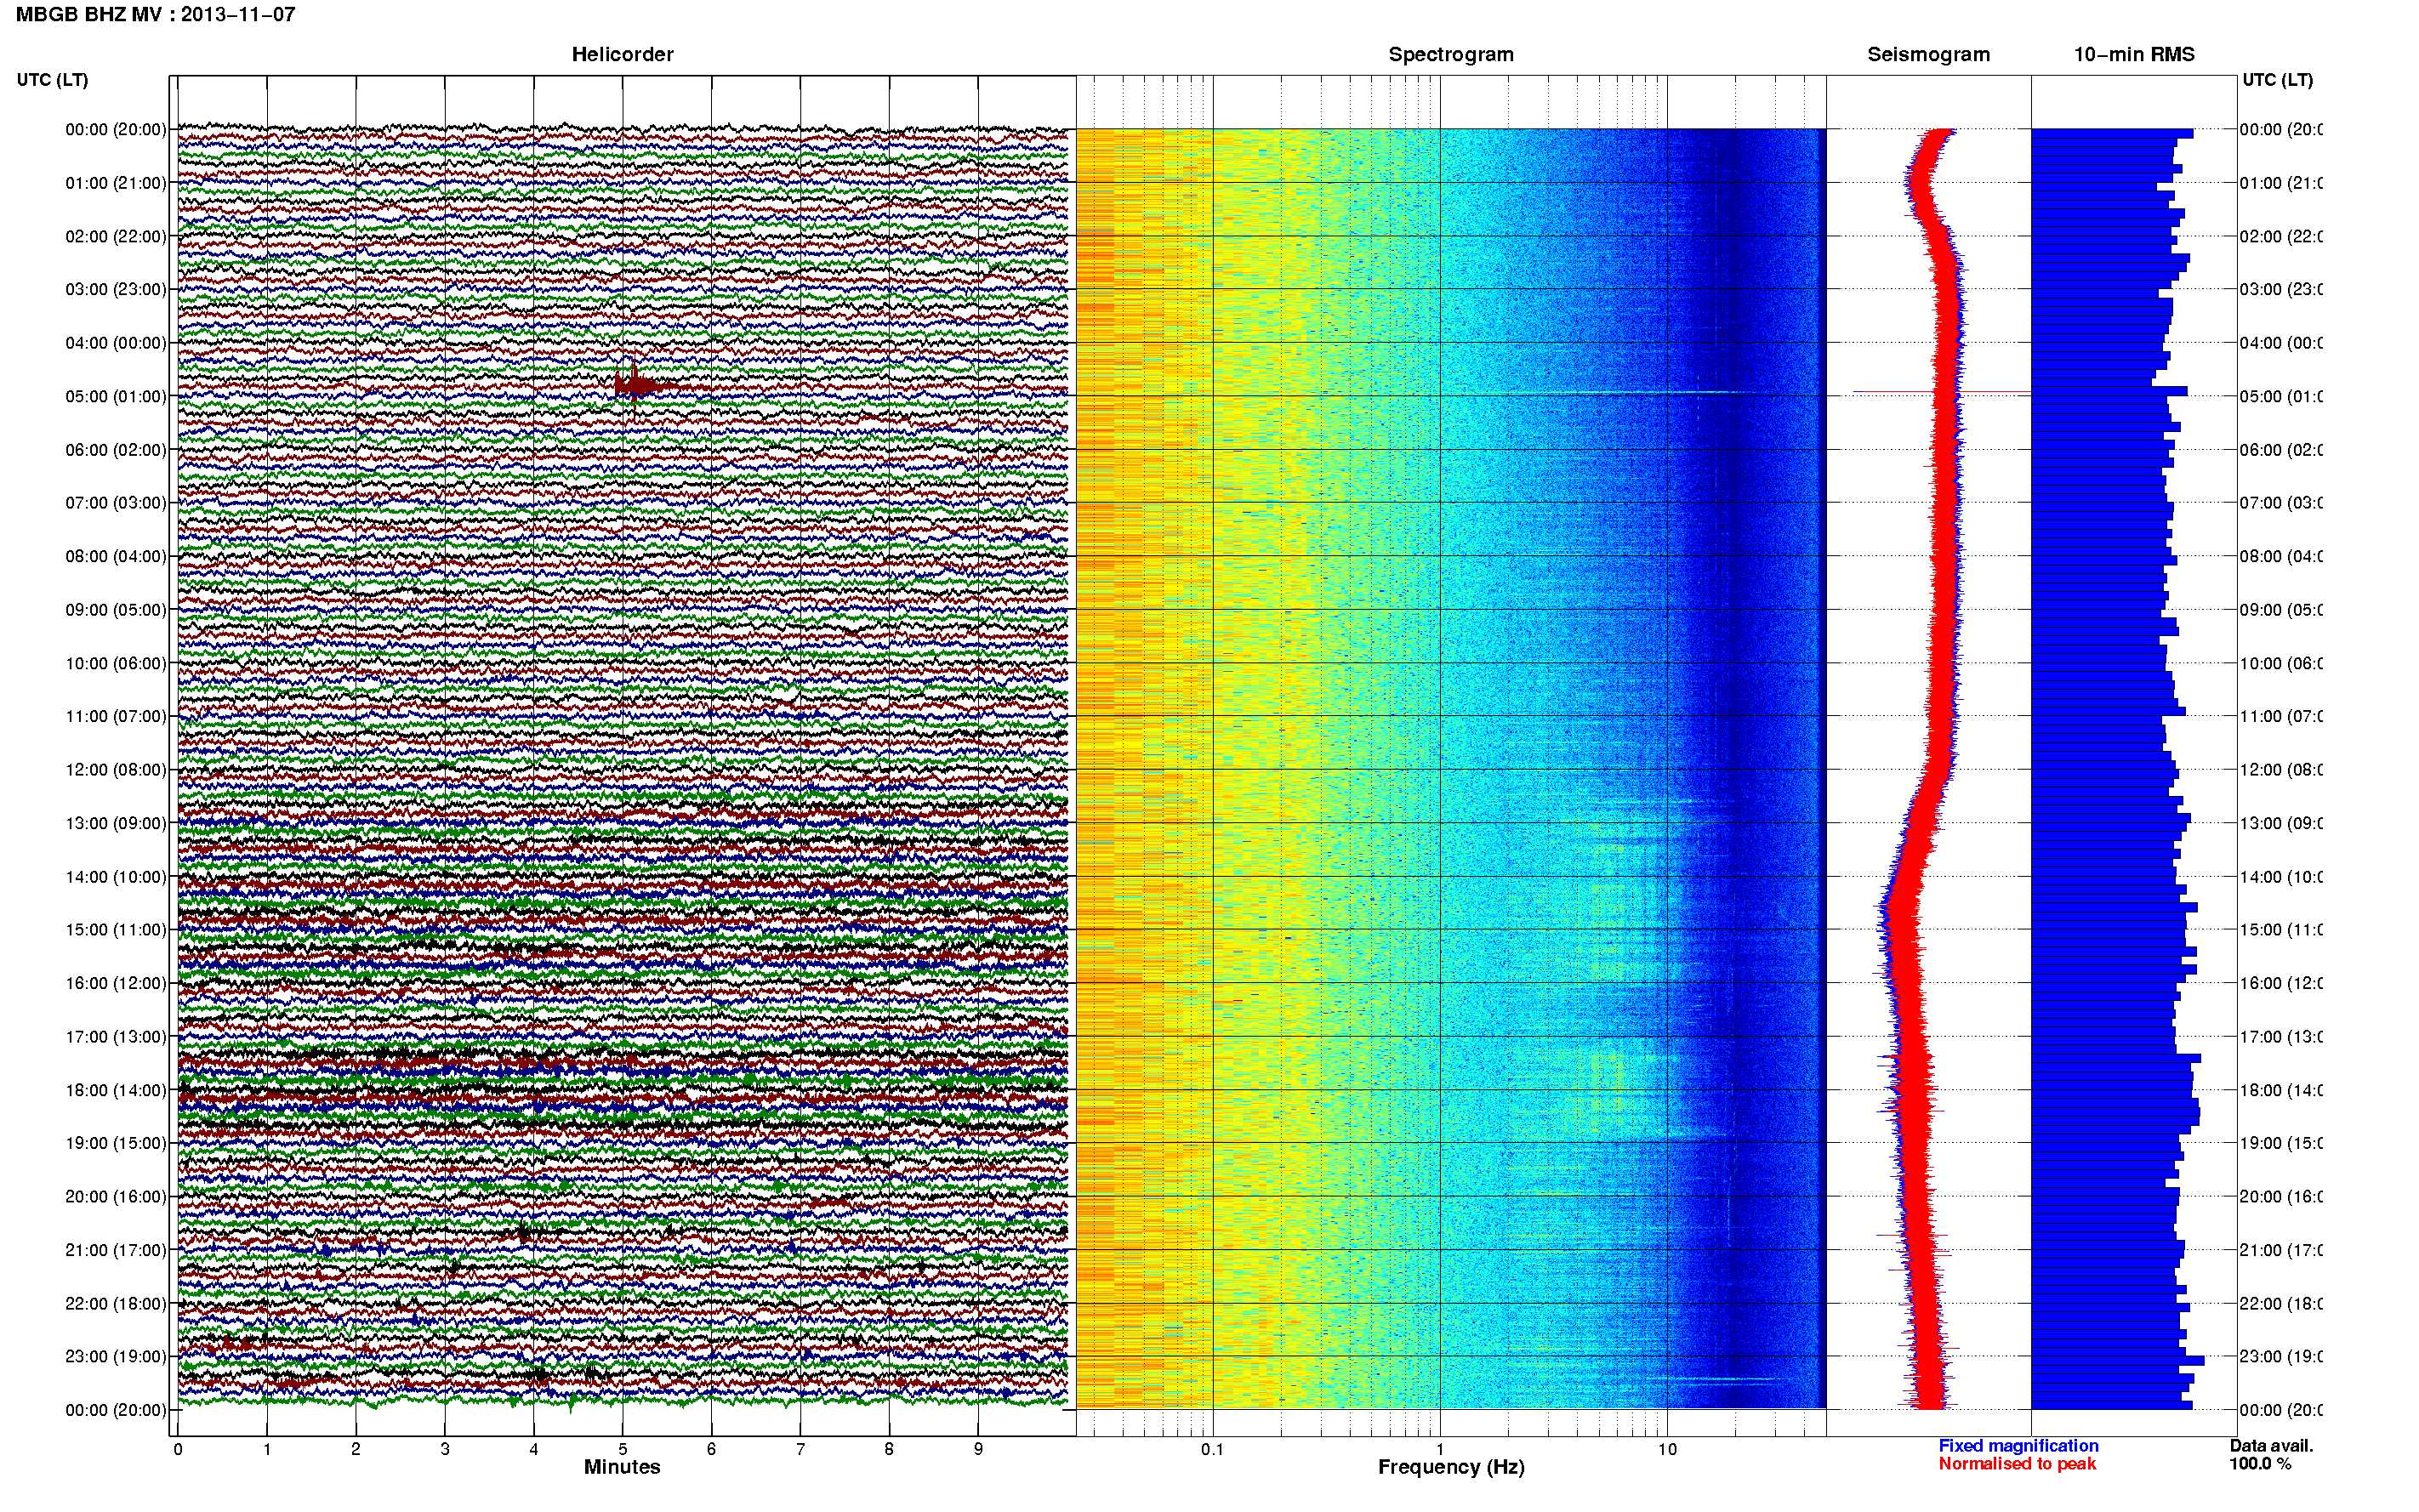This screenshot has width=2419, height=1512.
Task: Click the minute 9 tick label
Action: (978, 1449)
